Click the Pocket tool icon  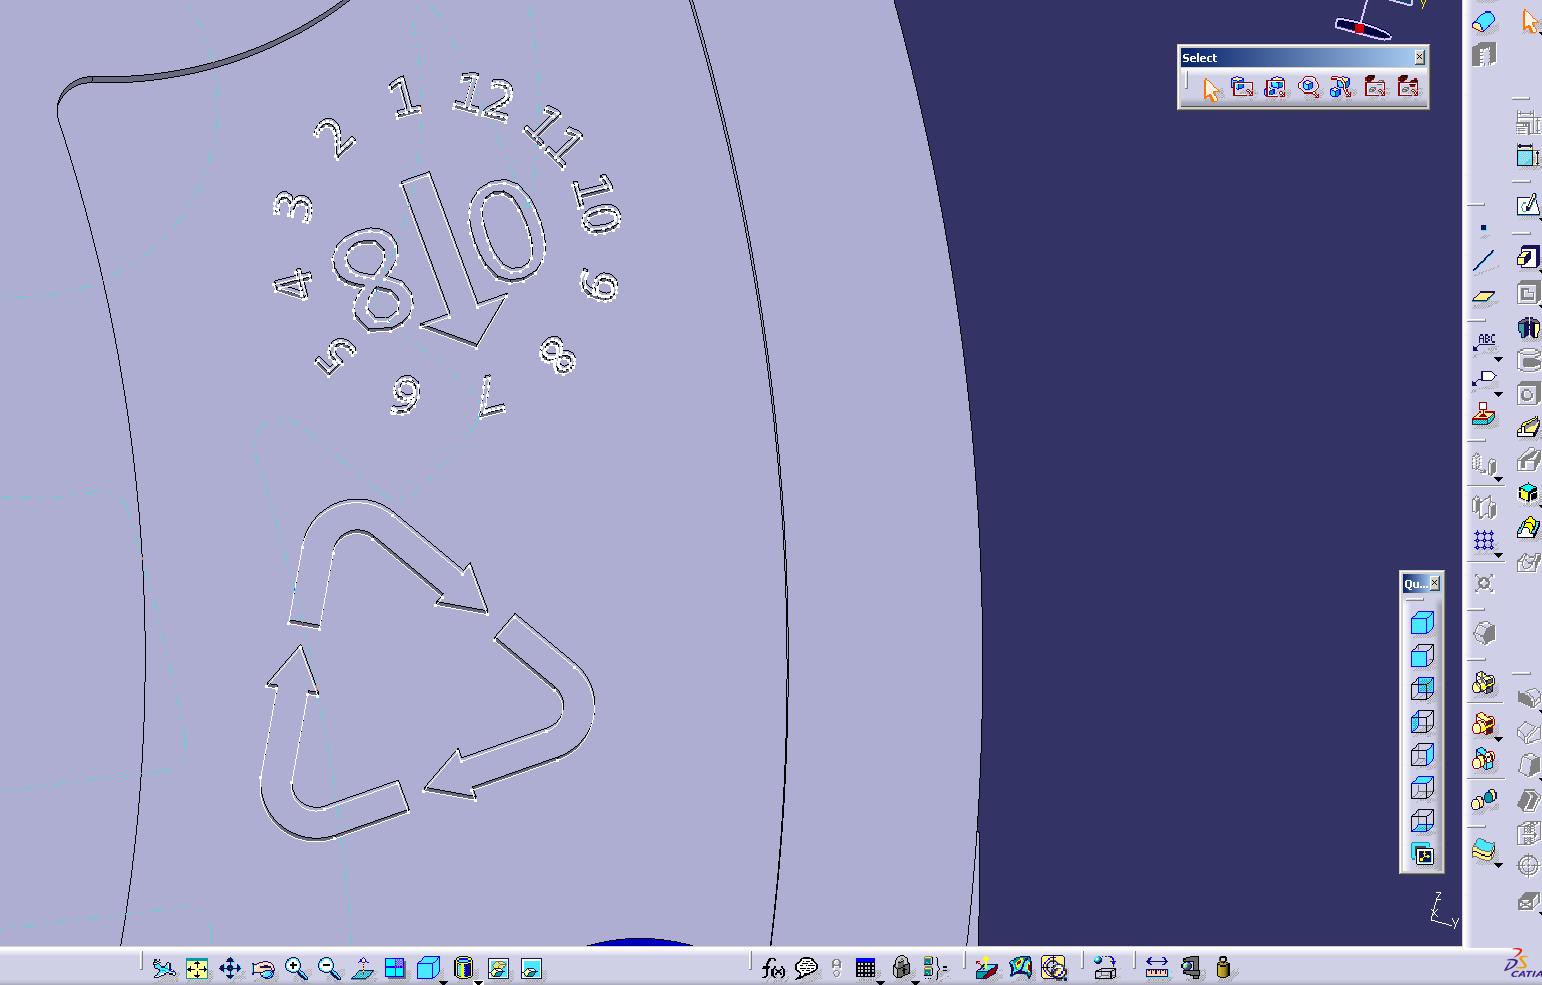[1528, 293]
